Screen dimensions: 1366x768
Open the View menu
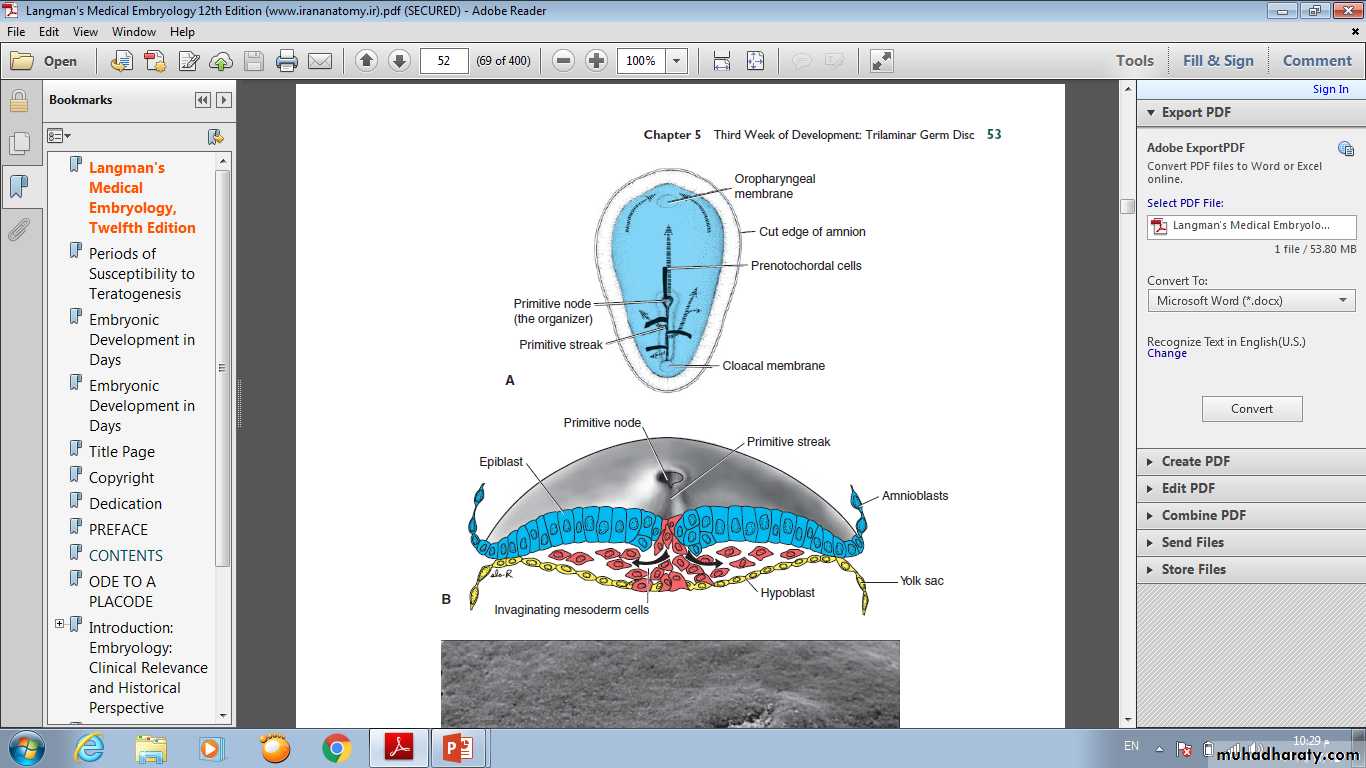click(x=85, y=32)
